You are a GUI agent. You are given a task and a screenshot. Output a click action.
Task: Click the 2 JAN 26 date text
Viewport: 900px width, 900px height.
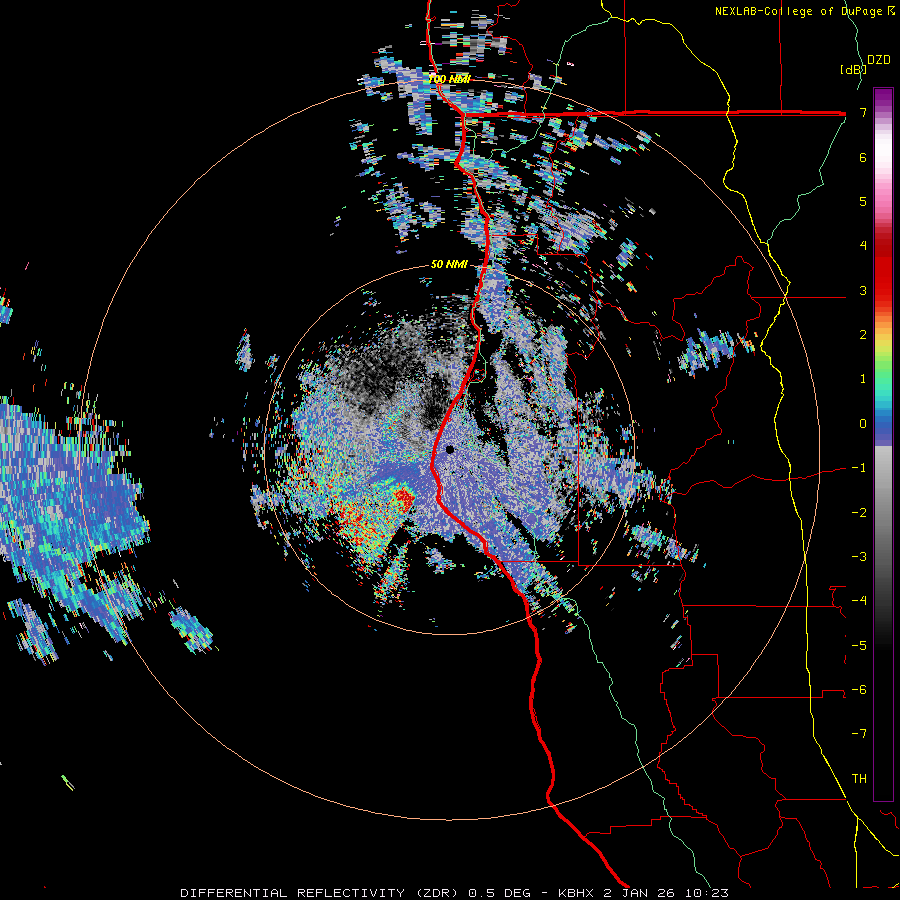pos(639,893)
